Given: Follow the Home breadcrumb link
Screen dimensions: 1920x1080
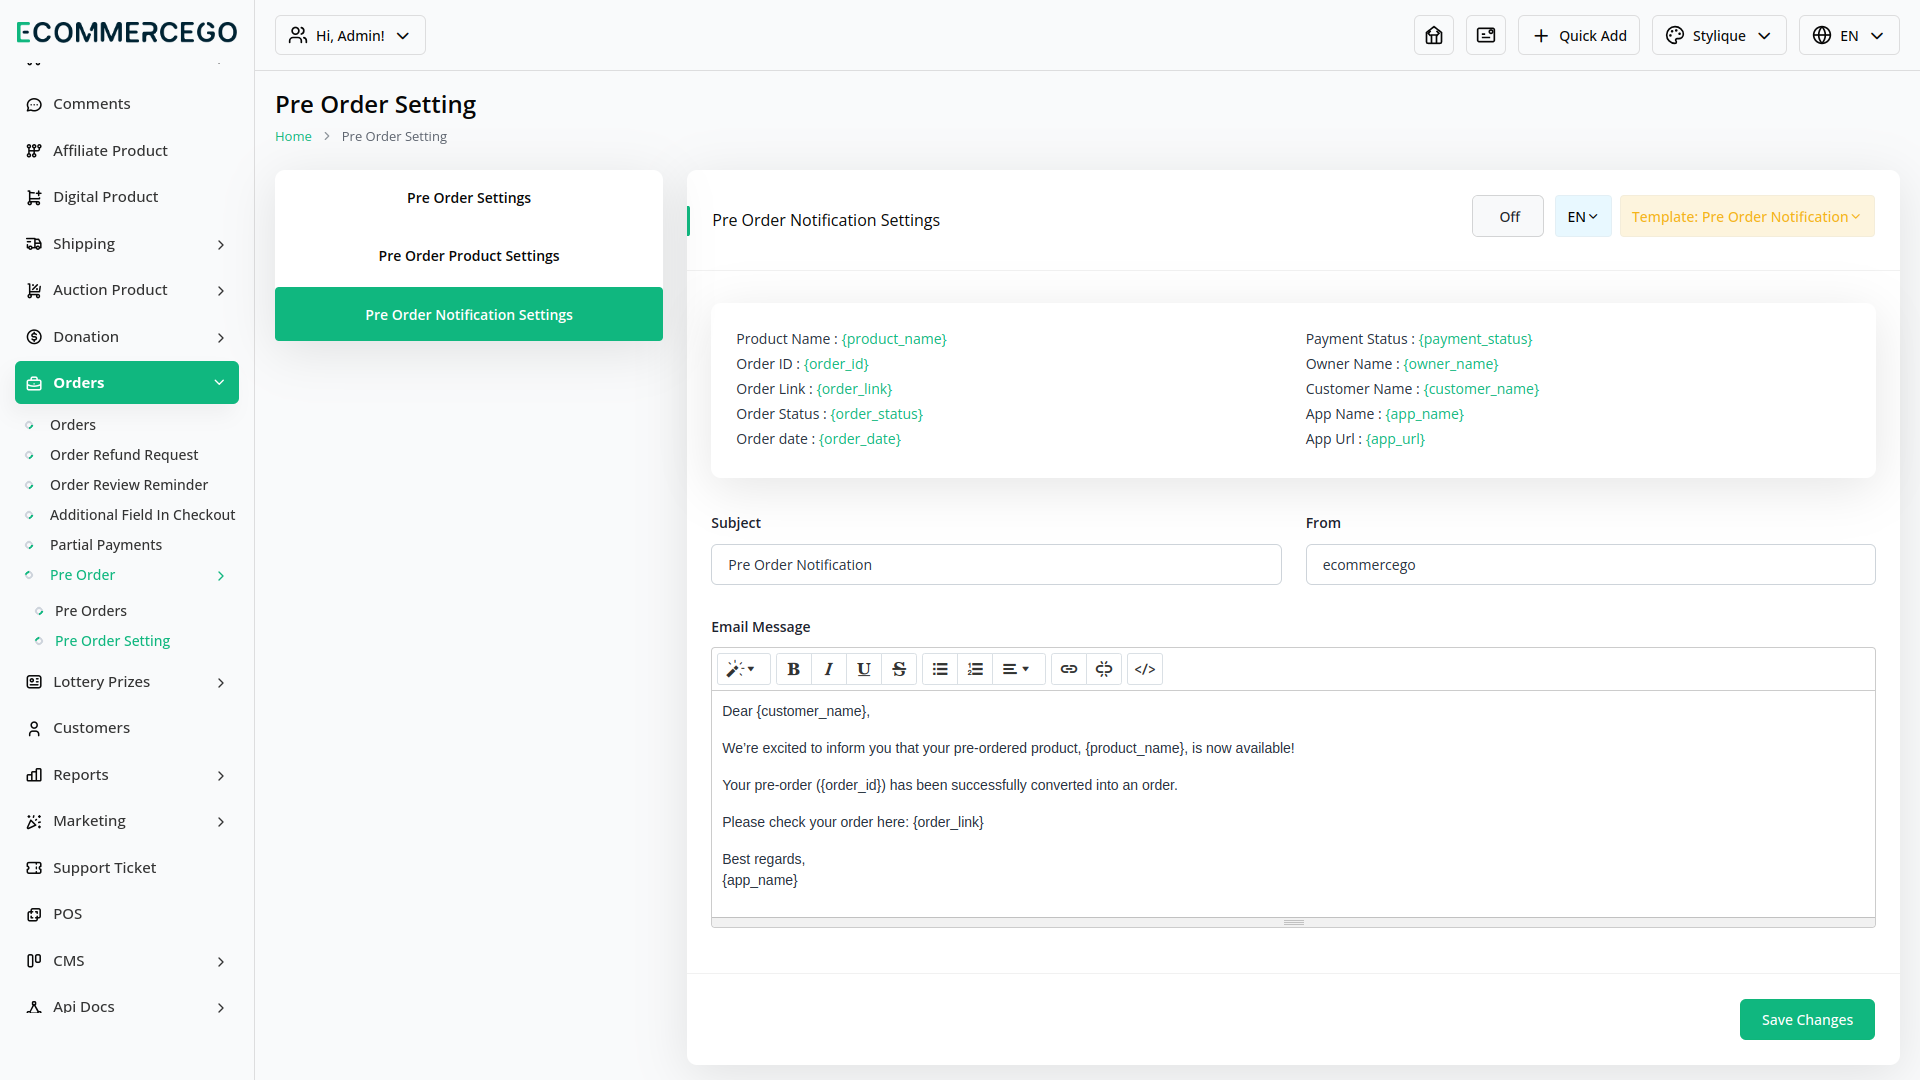Looking at the screenshot, I should (x=293, y=136).
